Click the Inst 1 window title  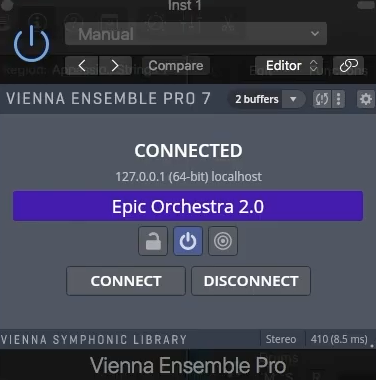(x=185, y=5)
